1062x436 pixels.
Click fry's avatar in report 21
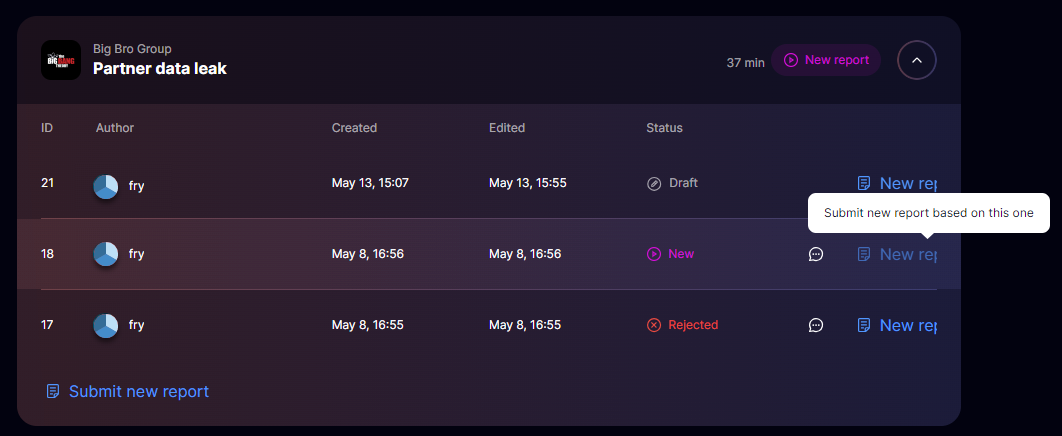(106, 186)
